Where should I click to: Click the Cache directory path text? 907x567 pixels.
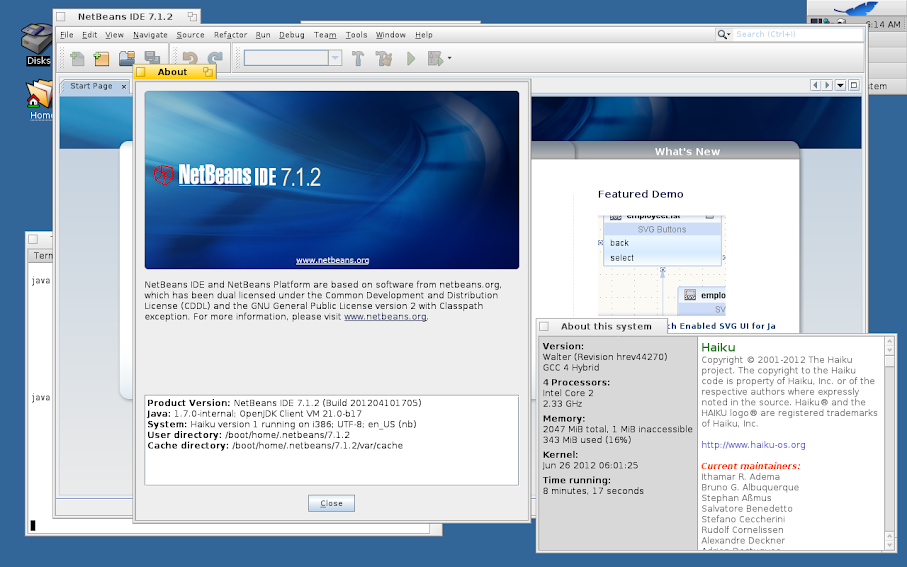tap(318, 446)
